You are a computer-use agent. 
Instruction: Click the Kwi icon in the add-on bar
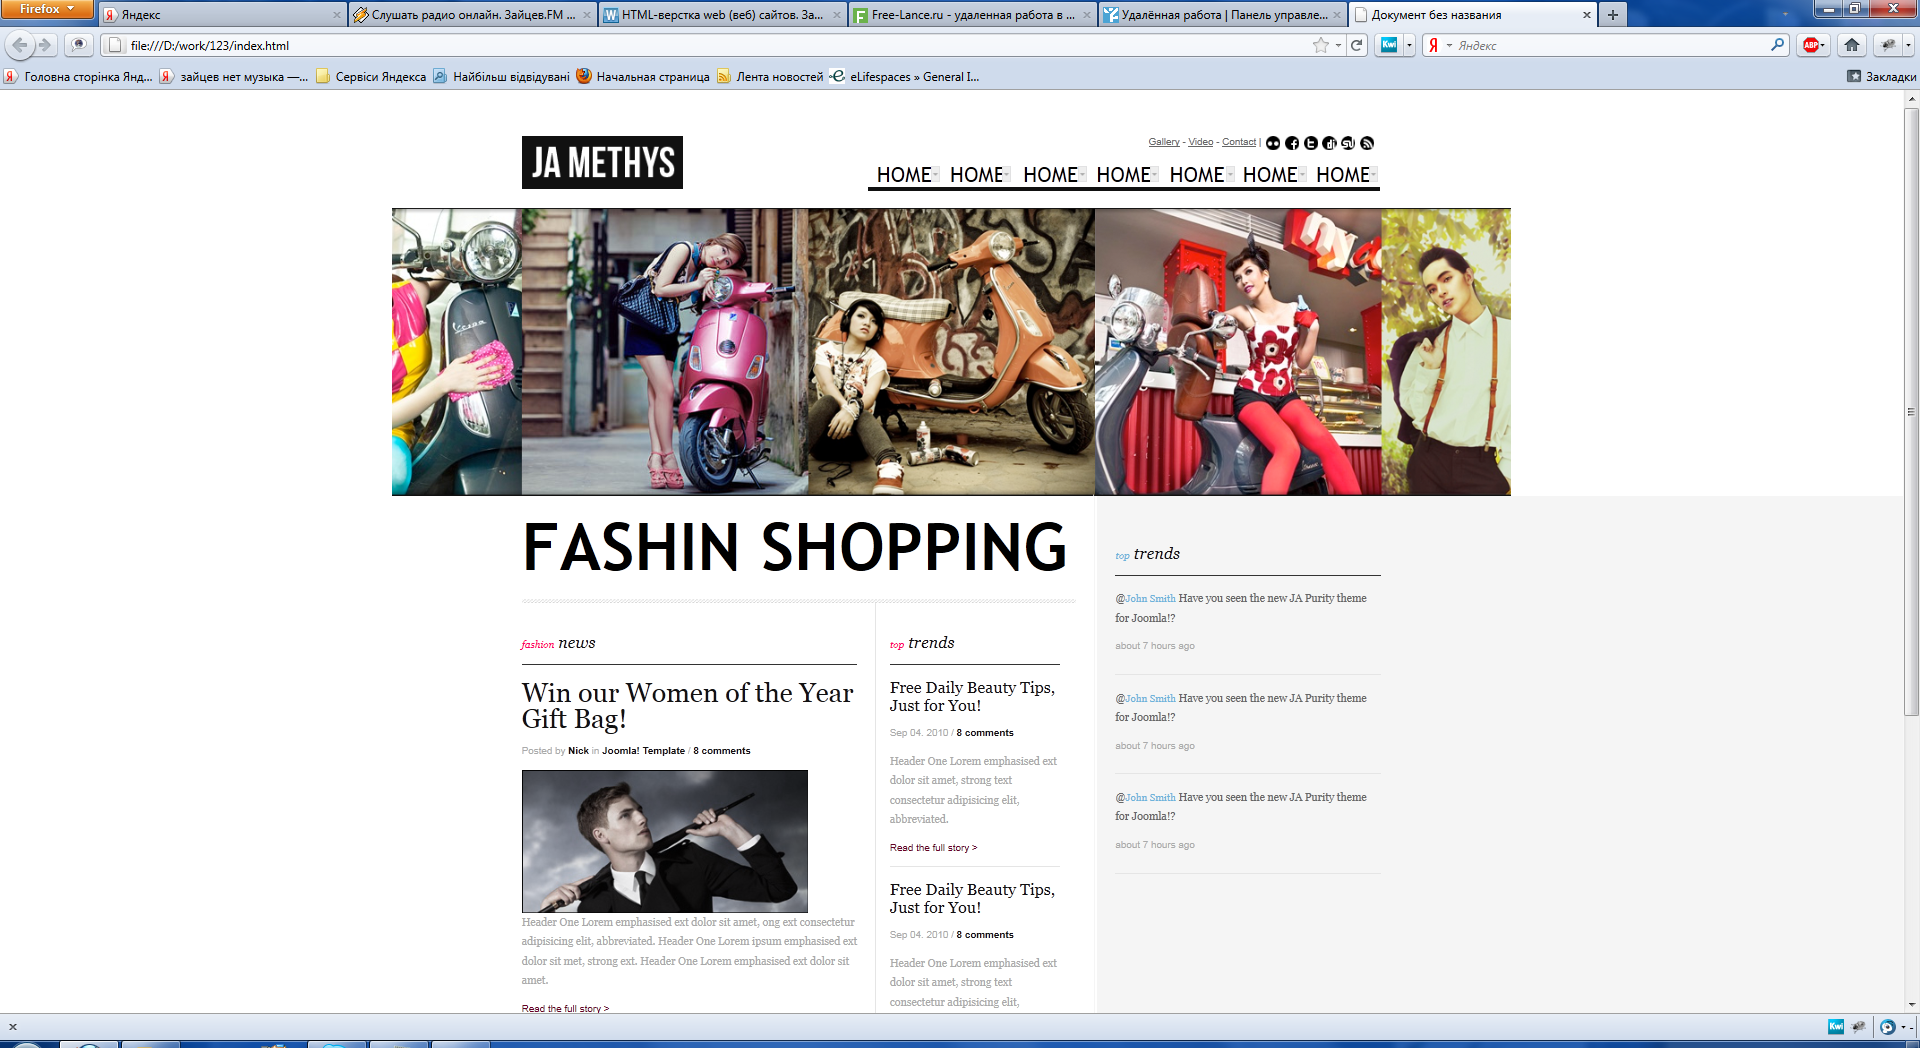coord(1836,1026)
